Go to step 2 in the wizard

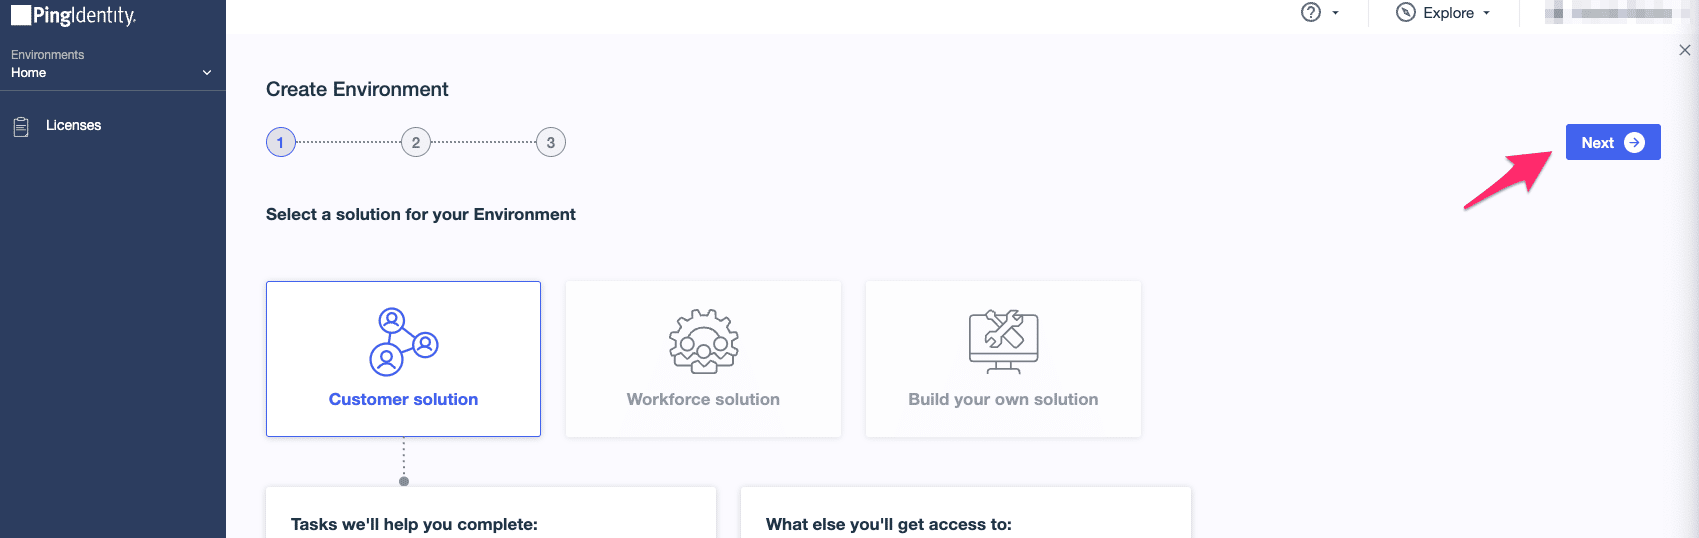416,142
